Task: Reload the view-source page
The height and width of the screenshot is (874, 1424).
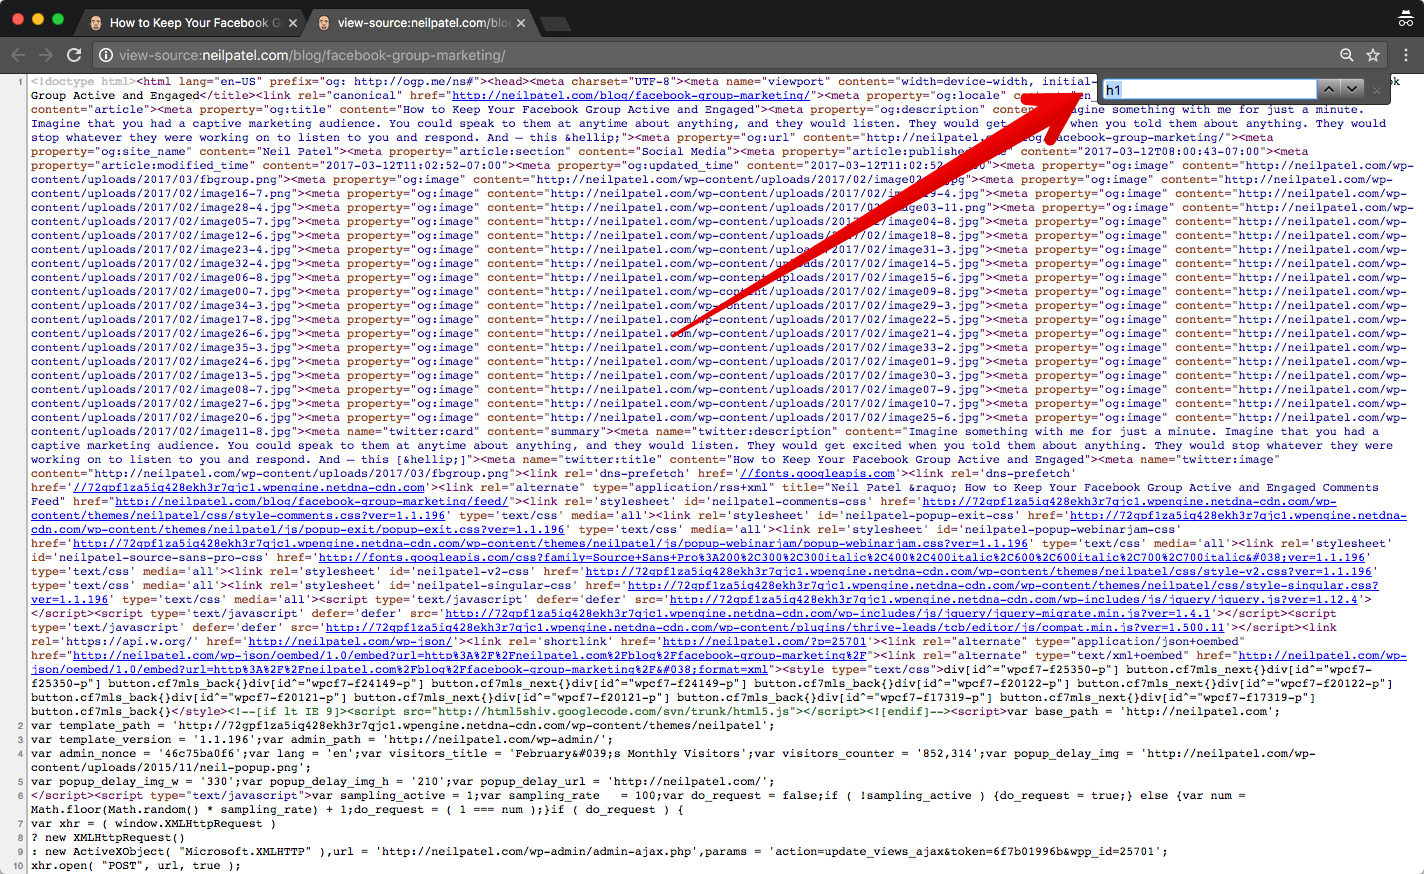Action: click(74, 55)
